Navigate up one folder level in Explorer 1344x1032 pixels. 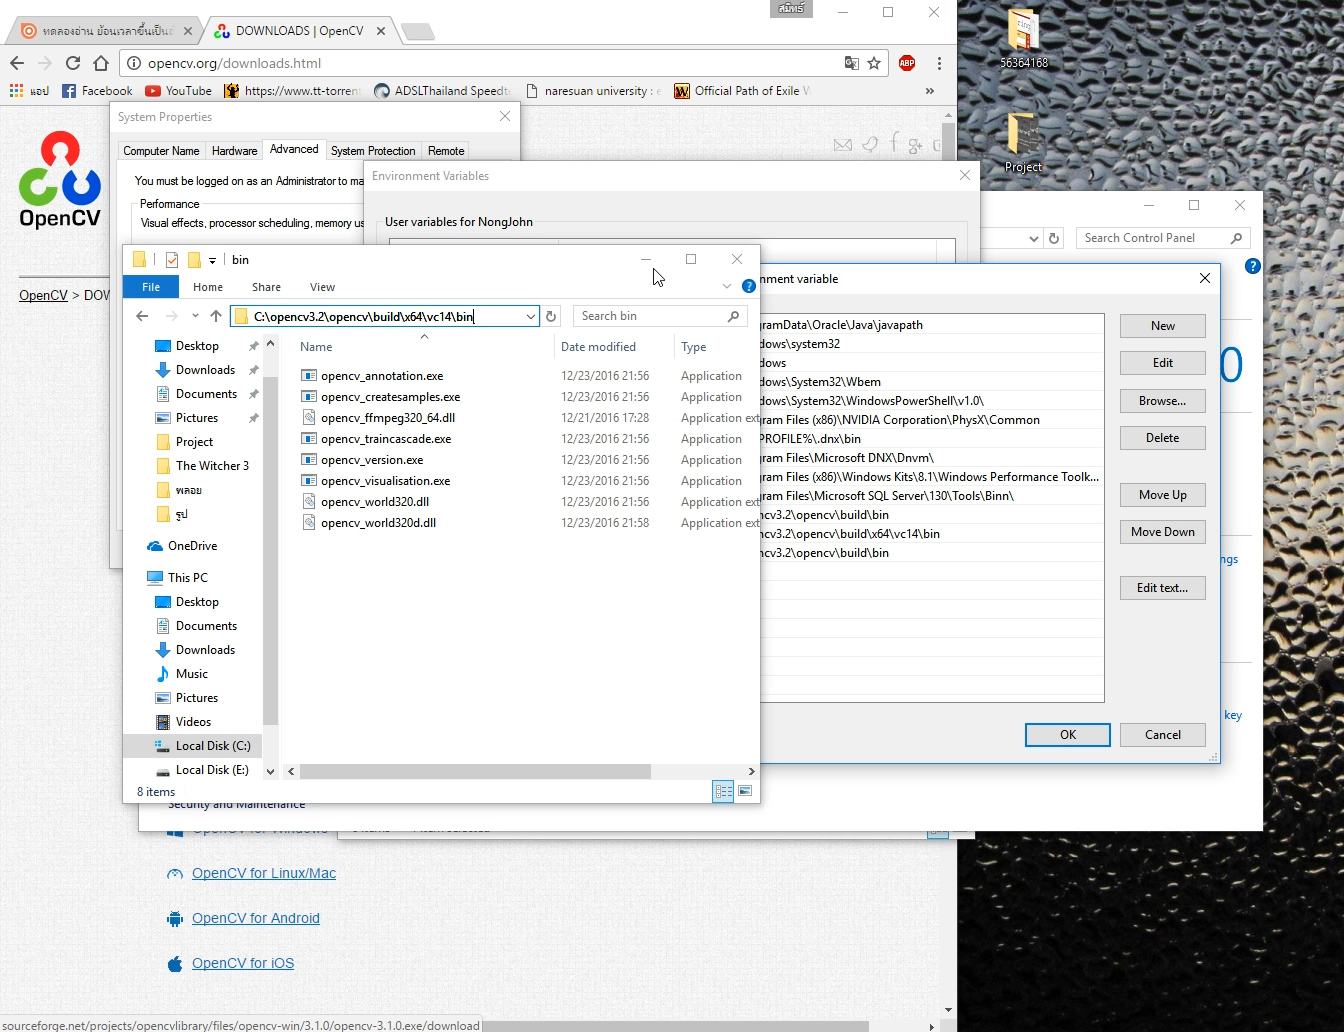pos(216,316)
